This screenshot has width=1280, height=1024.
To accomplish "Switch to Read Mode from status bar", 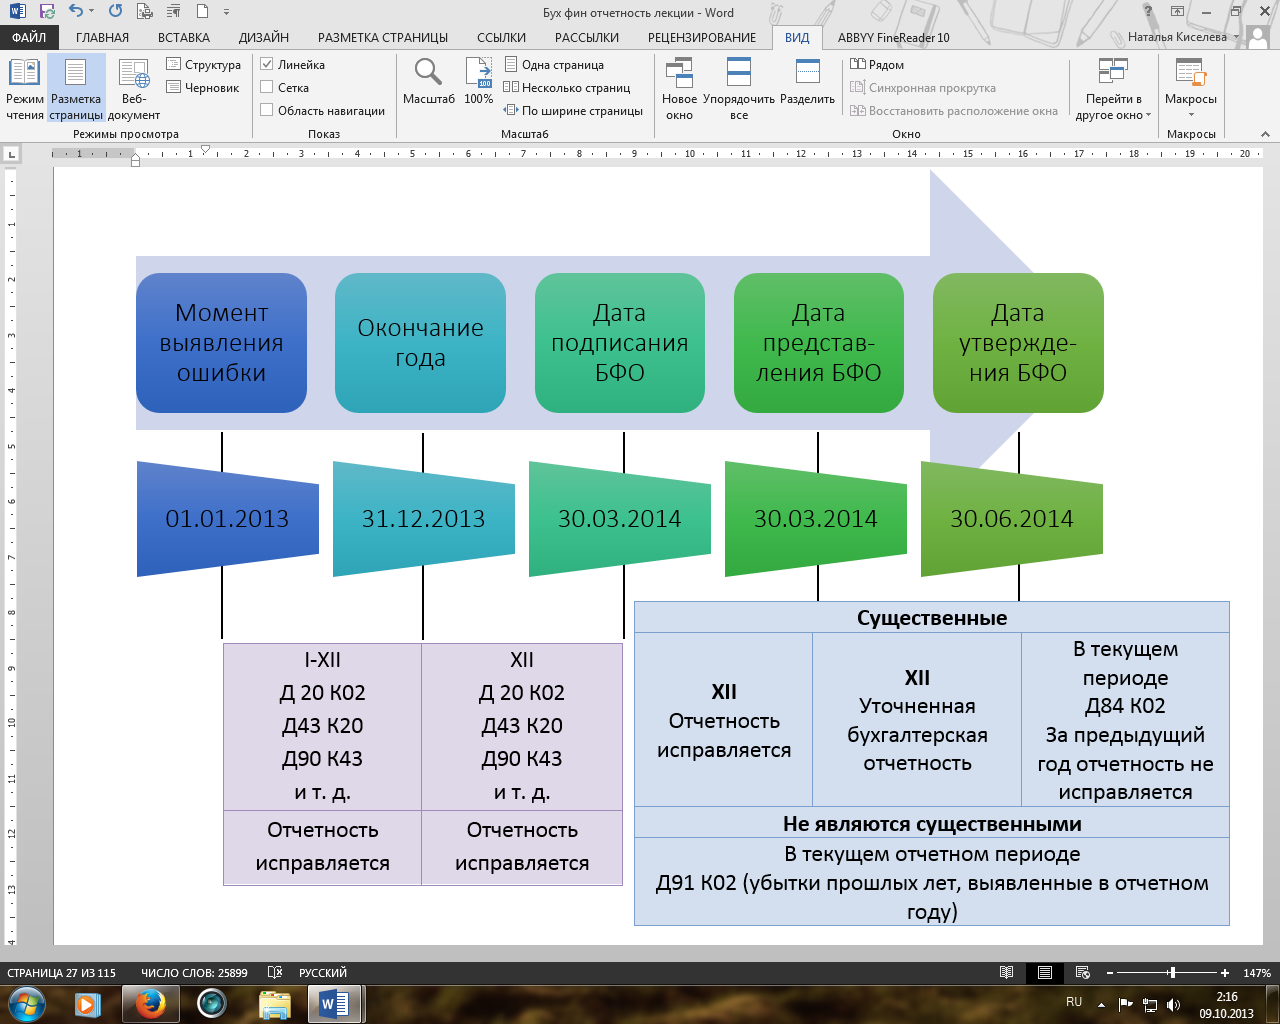I will tap(1007, 972).
